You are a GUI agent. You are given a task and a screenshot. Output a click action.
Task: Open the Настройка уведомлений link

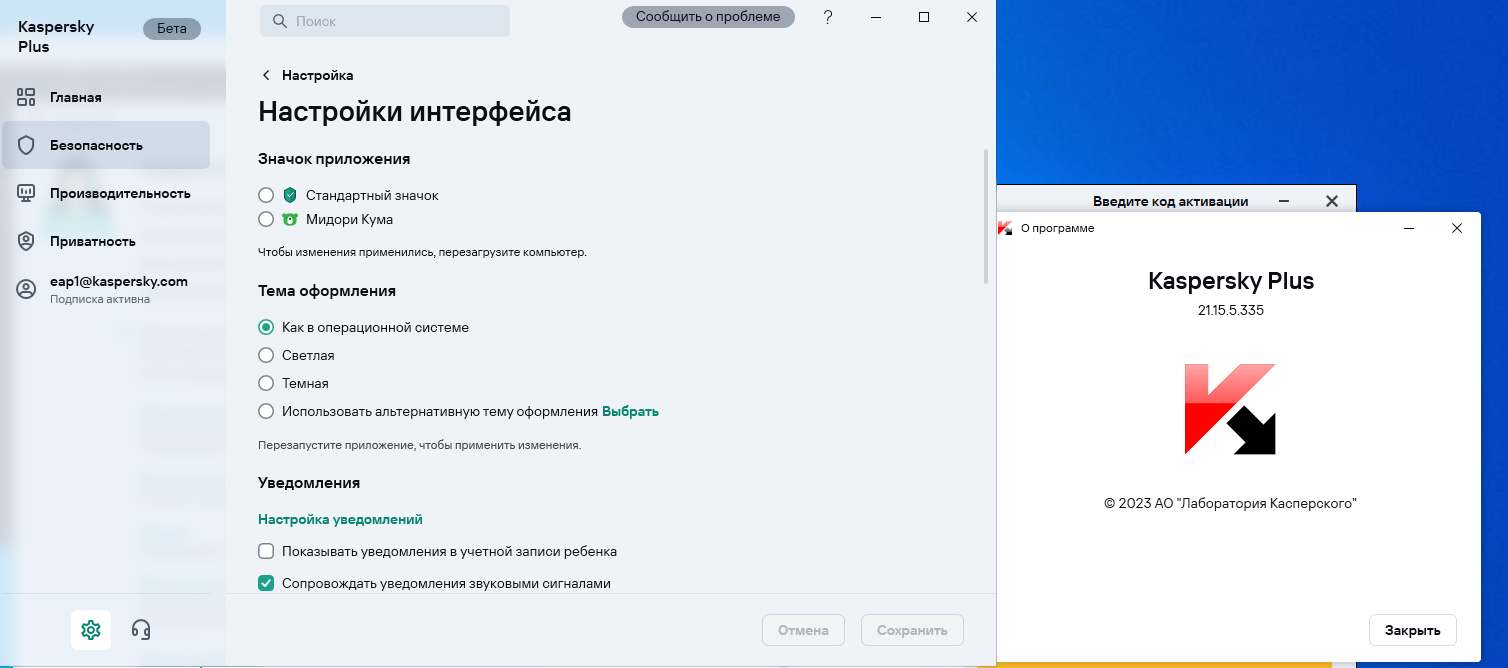pyautogui.click(x=340, y=519)
